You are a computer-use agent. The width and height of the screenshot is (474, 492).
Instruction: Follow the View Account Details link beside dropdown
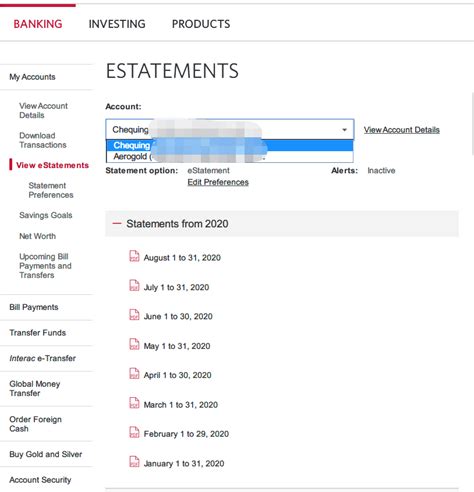pos(402,130)
